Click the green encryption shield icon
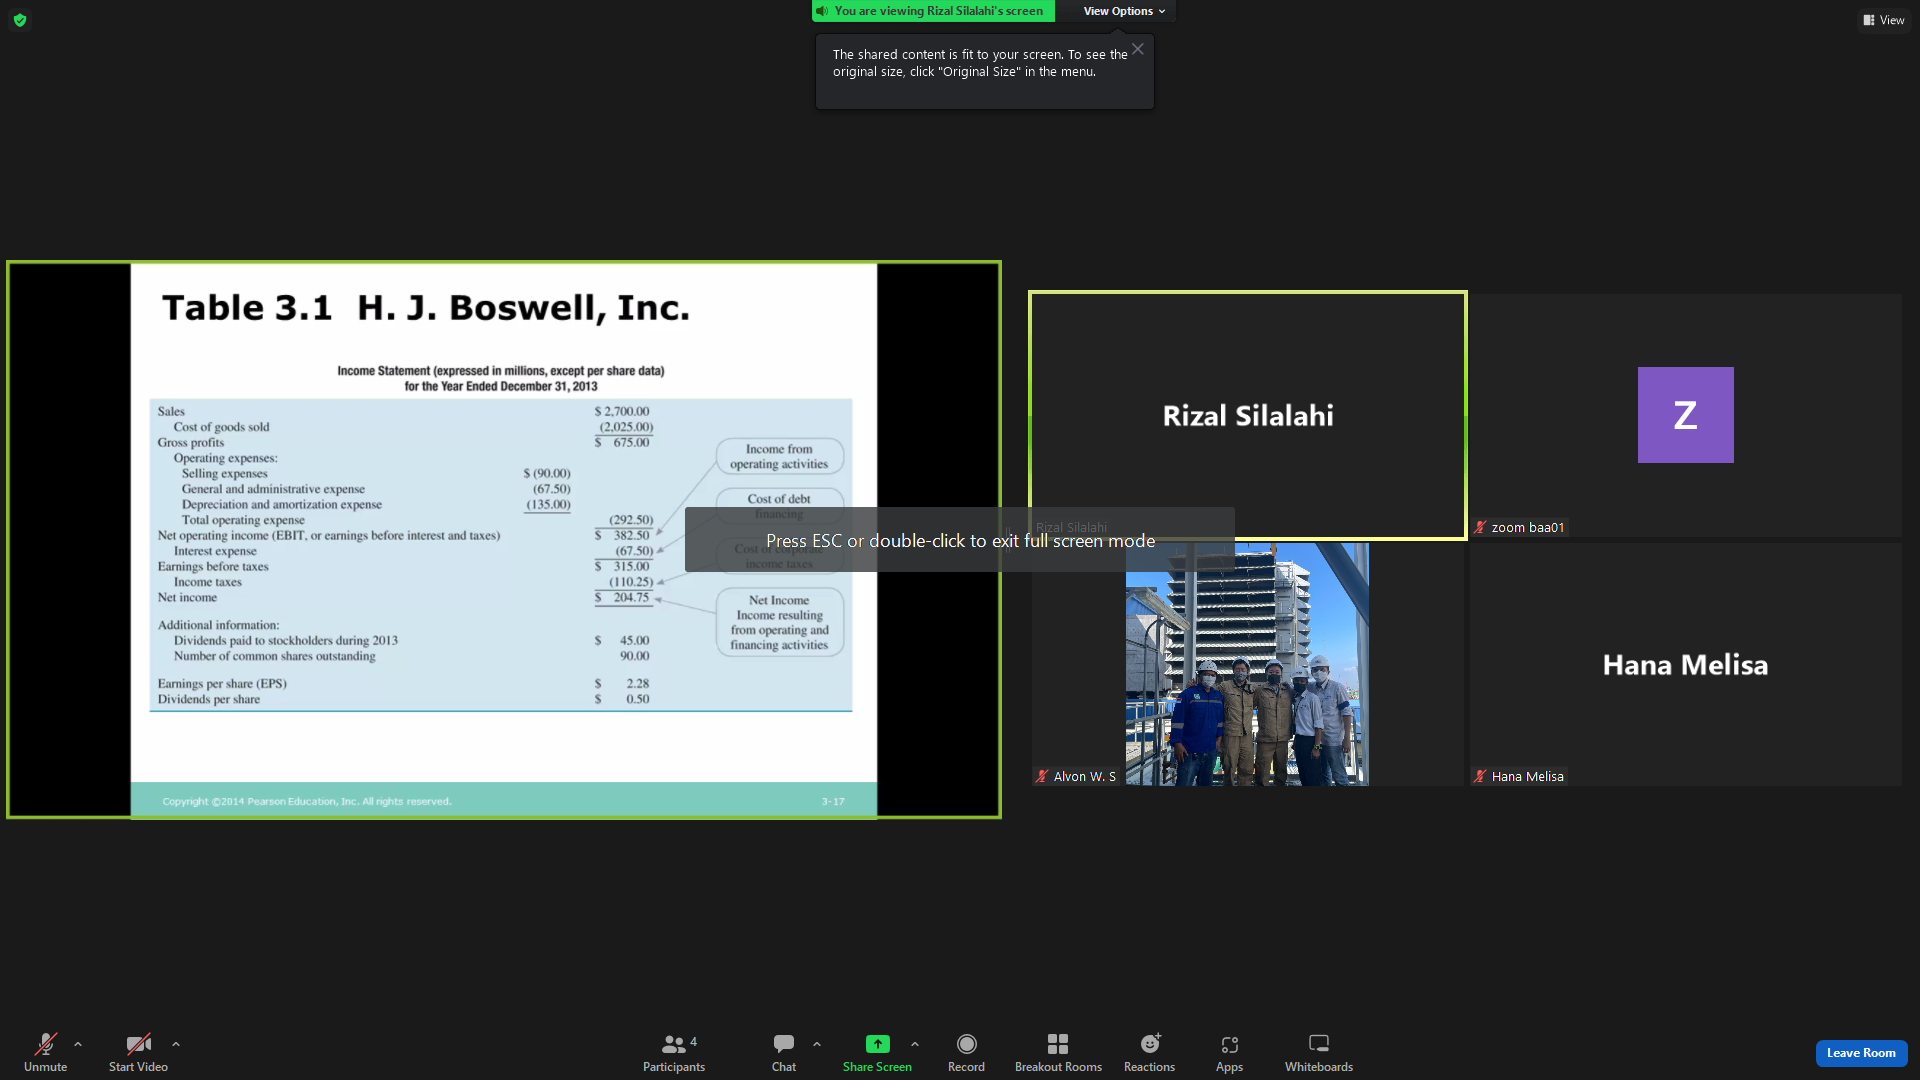Image resolution: width=1920 pixels, height=1080 pixels. 20,20
